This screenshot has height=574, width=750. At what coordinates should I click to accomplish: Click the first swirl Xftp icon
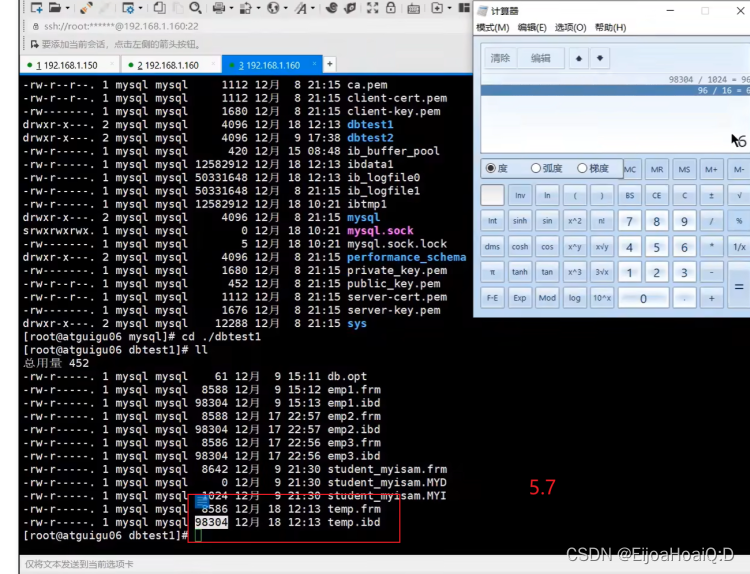[x=331, y=8]
